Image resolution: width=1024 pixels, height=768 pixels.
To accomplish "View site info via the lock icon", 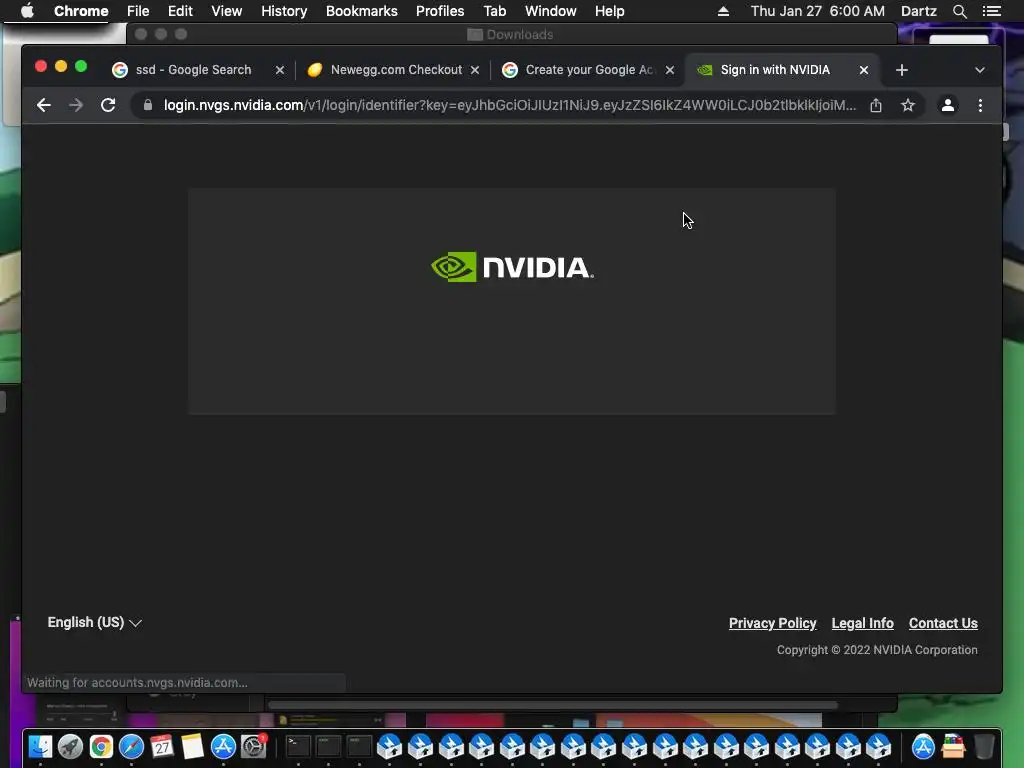I will (x=148, y=105).
